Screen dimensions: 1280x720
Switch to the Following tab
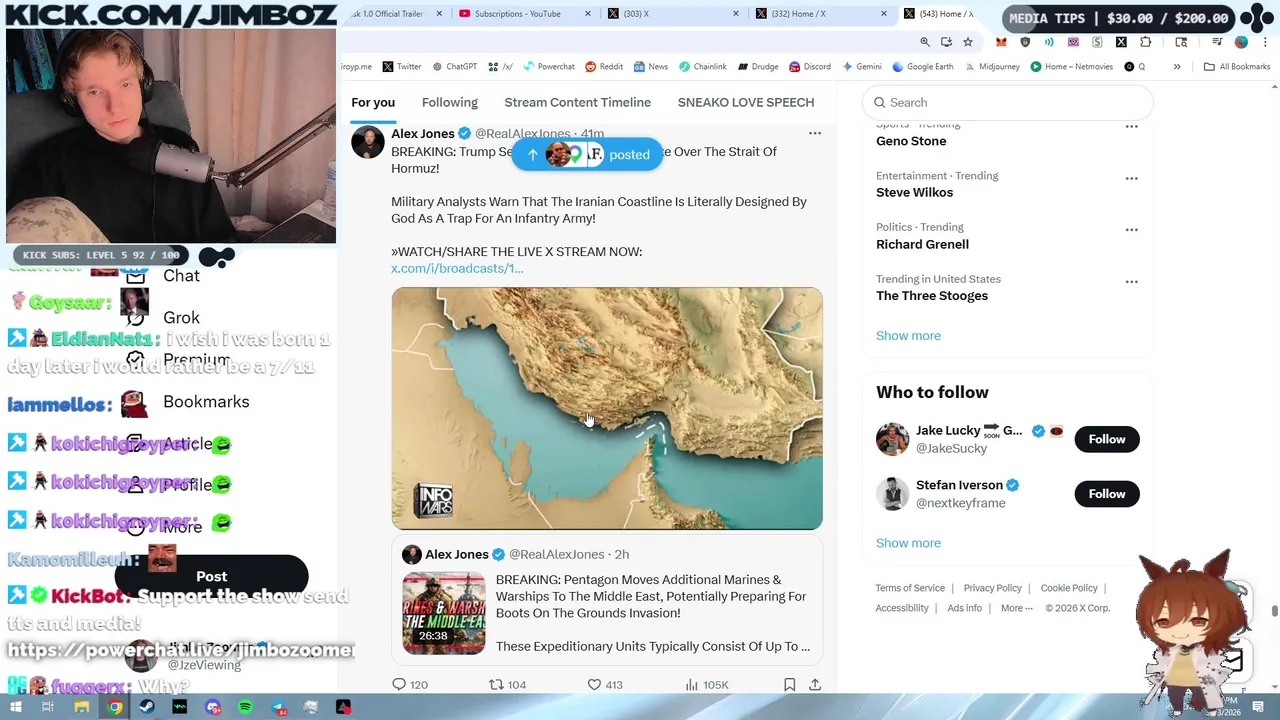[450, 102]
